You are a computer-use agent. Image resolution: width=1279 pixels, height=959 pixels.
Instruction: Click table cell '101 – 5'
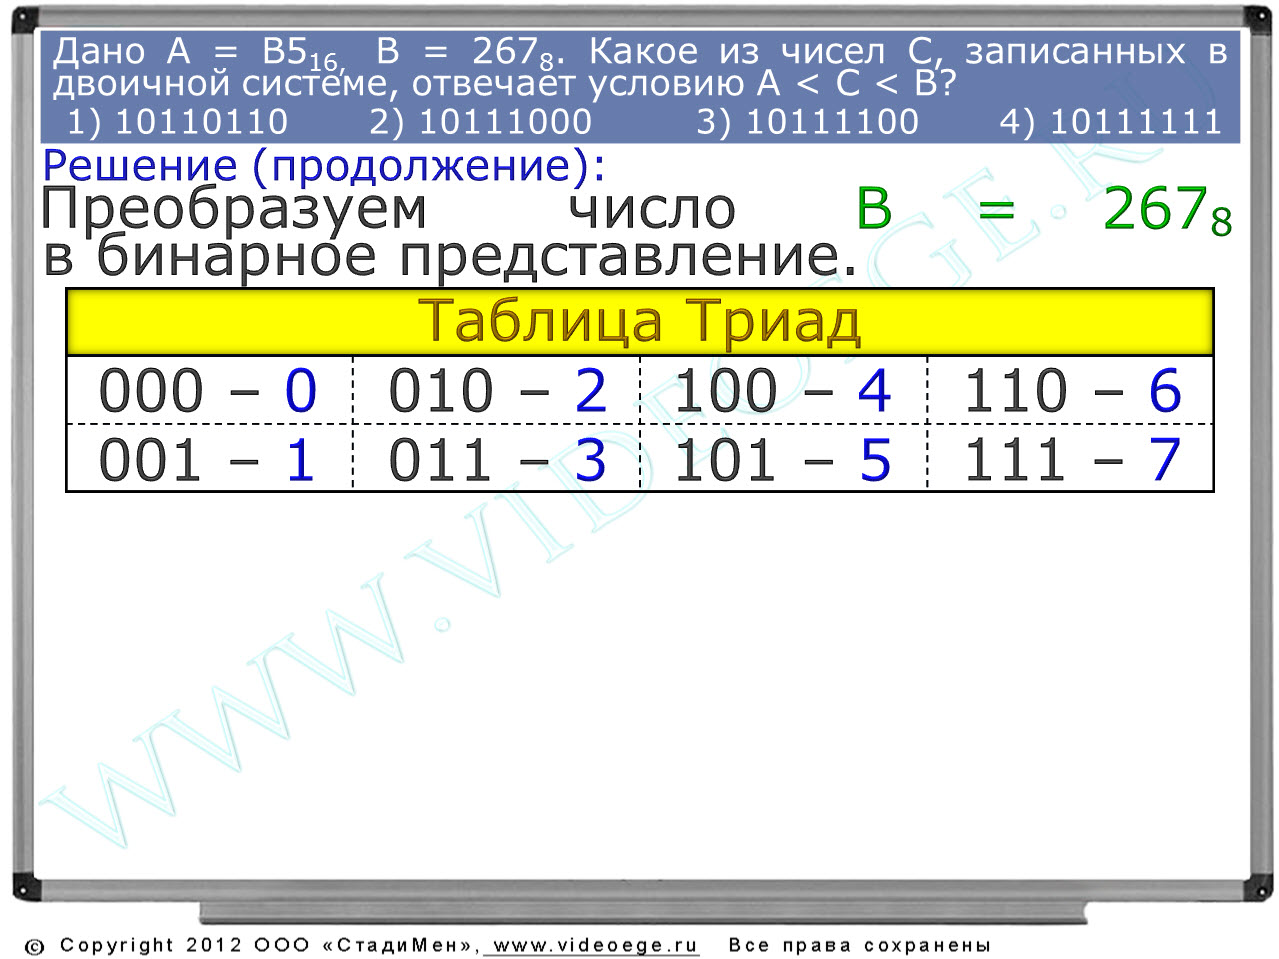[784, 459]
